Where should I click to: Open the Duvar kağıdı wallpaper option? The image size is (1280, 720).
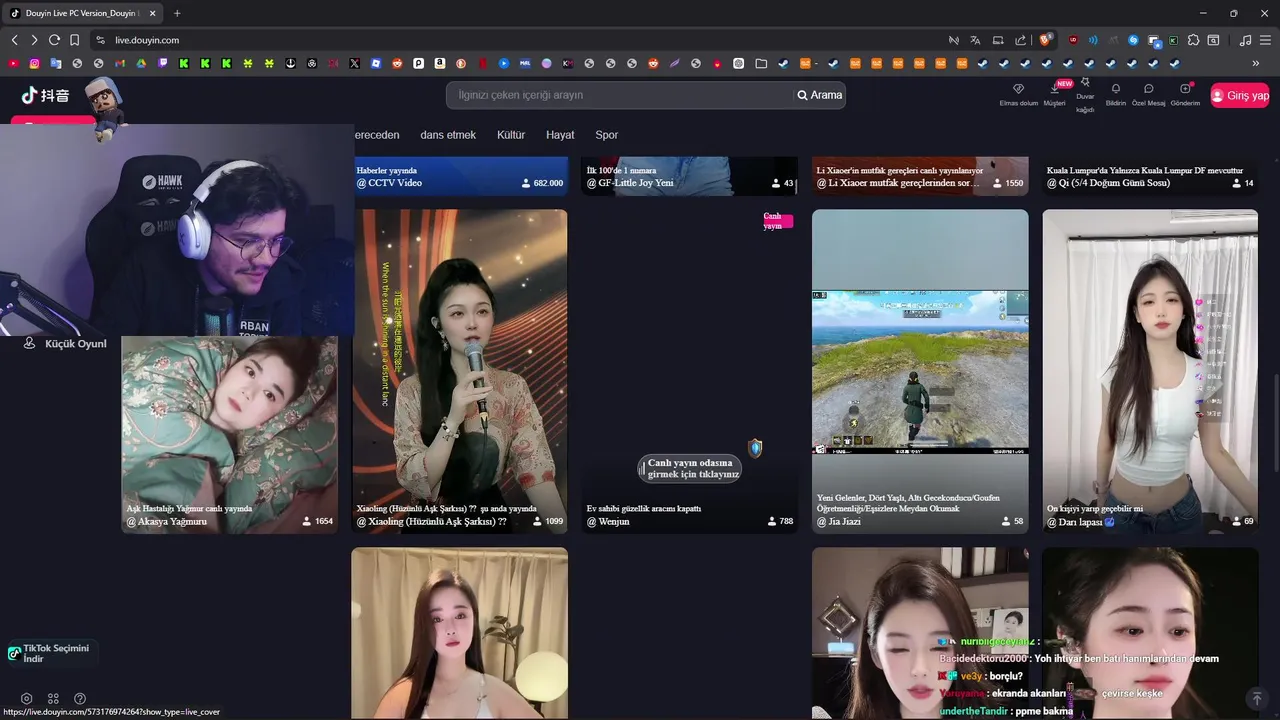(1085, 96)
